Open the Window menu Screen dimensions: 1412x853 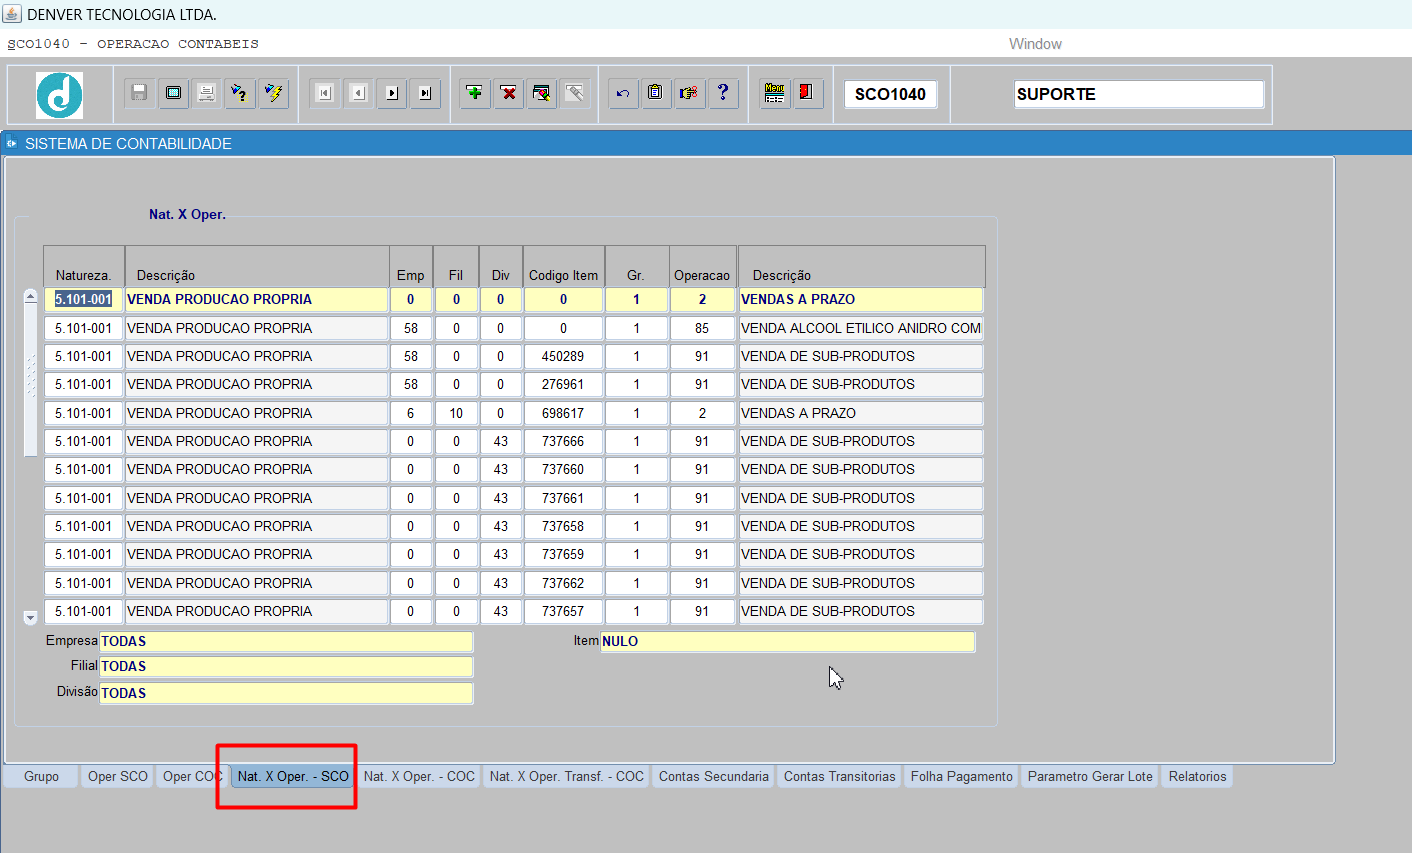point(1035,44)
